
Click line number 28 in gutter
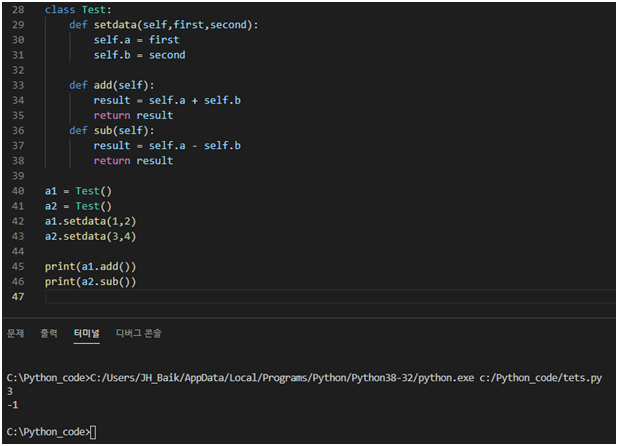[x=18, y=9]
